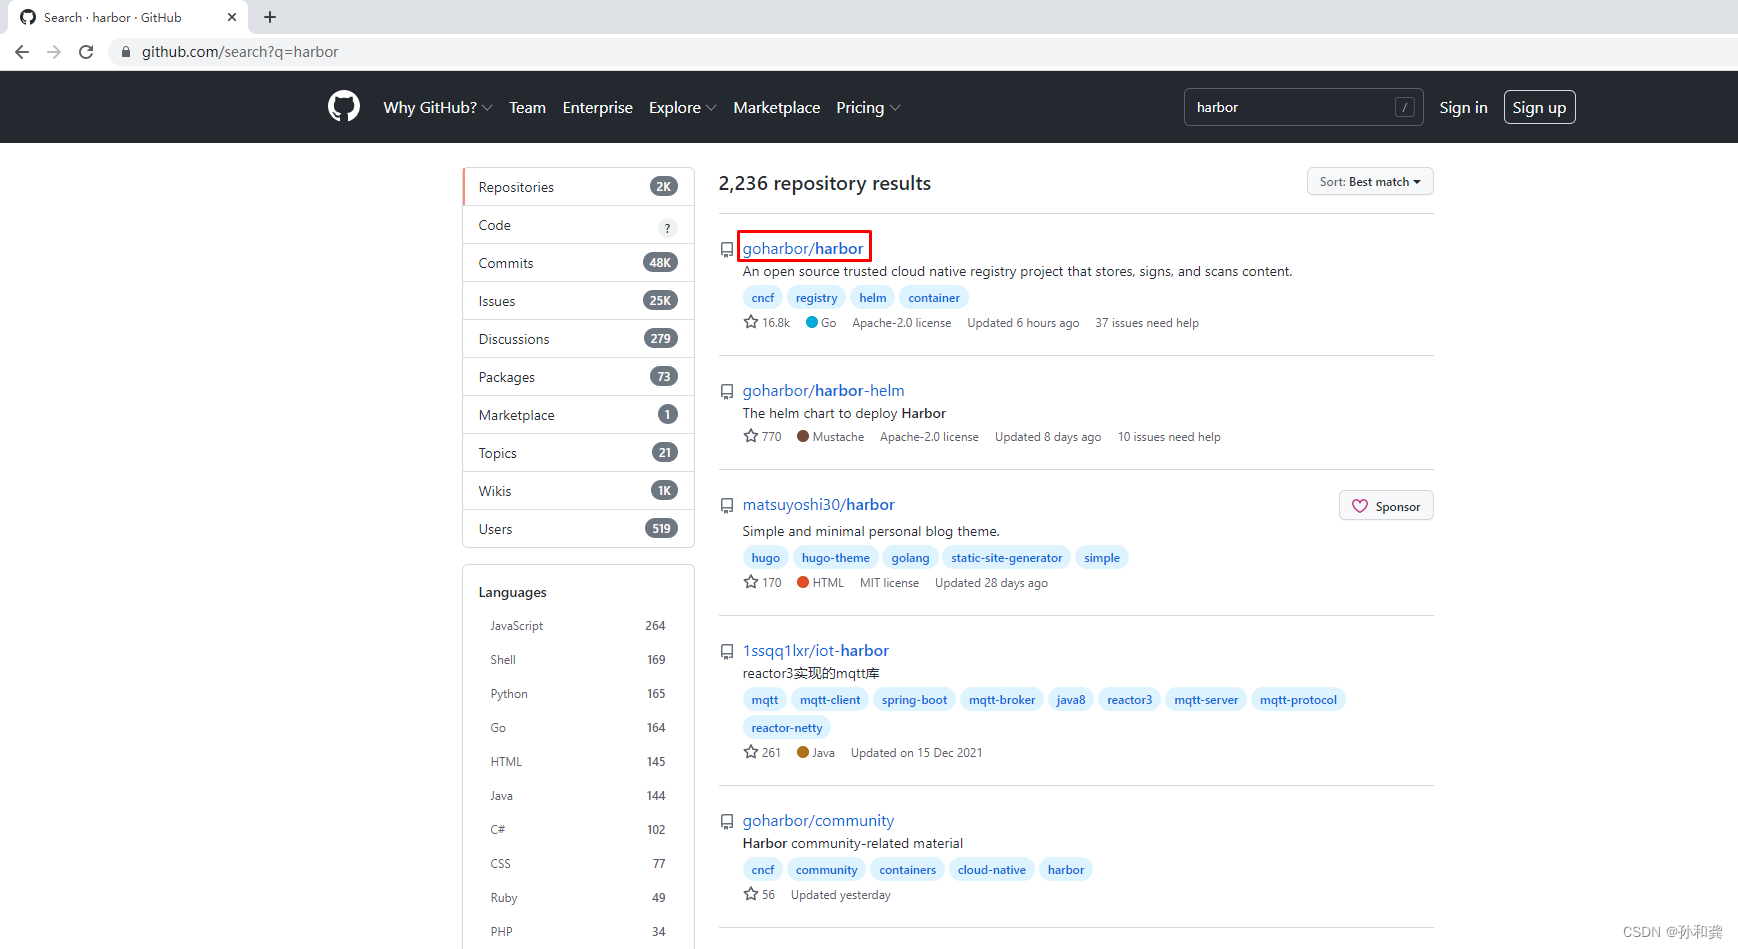
Task: Click the spring-boot topic tag
Action: click(x=914, y=700)
